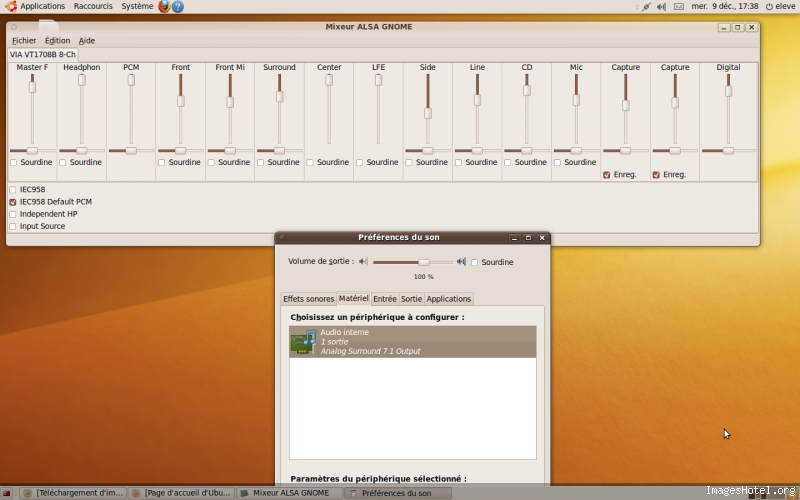Open the Fichier menu
The width and height of the screenshot is (800, 500).
24,40
